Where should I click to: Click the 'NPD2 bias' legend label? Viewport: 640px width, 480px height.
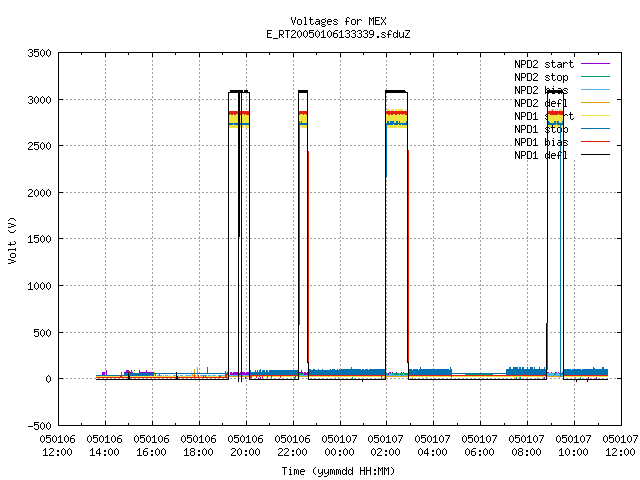(x=541, y=90)
